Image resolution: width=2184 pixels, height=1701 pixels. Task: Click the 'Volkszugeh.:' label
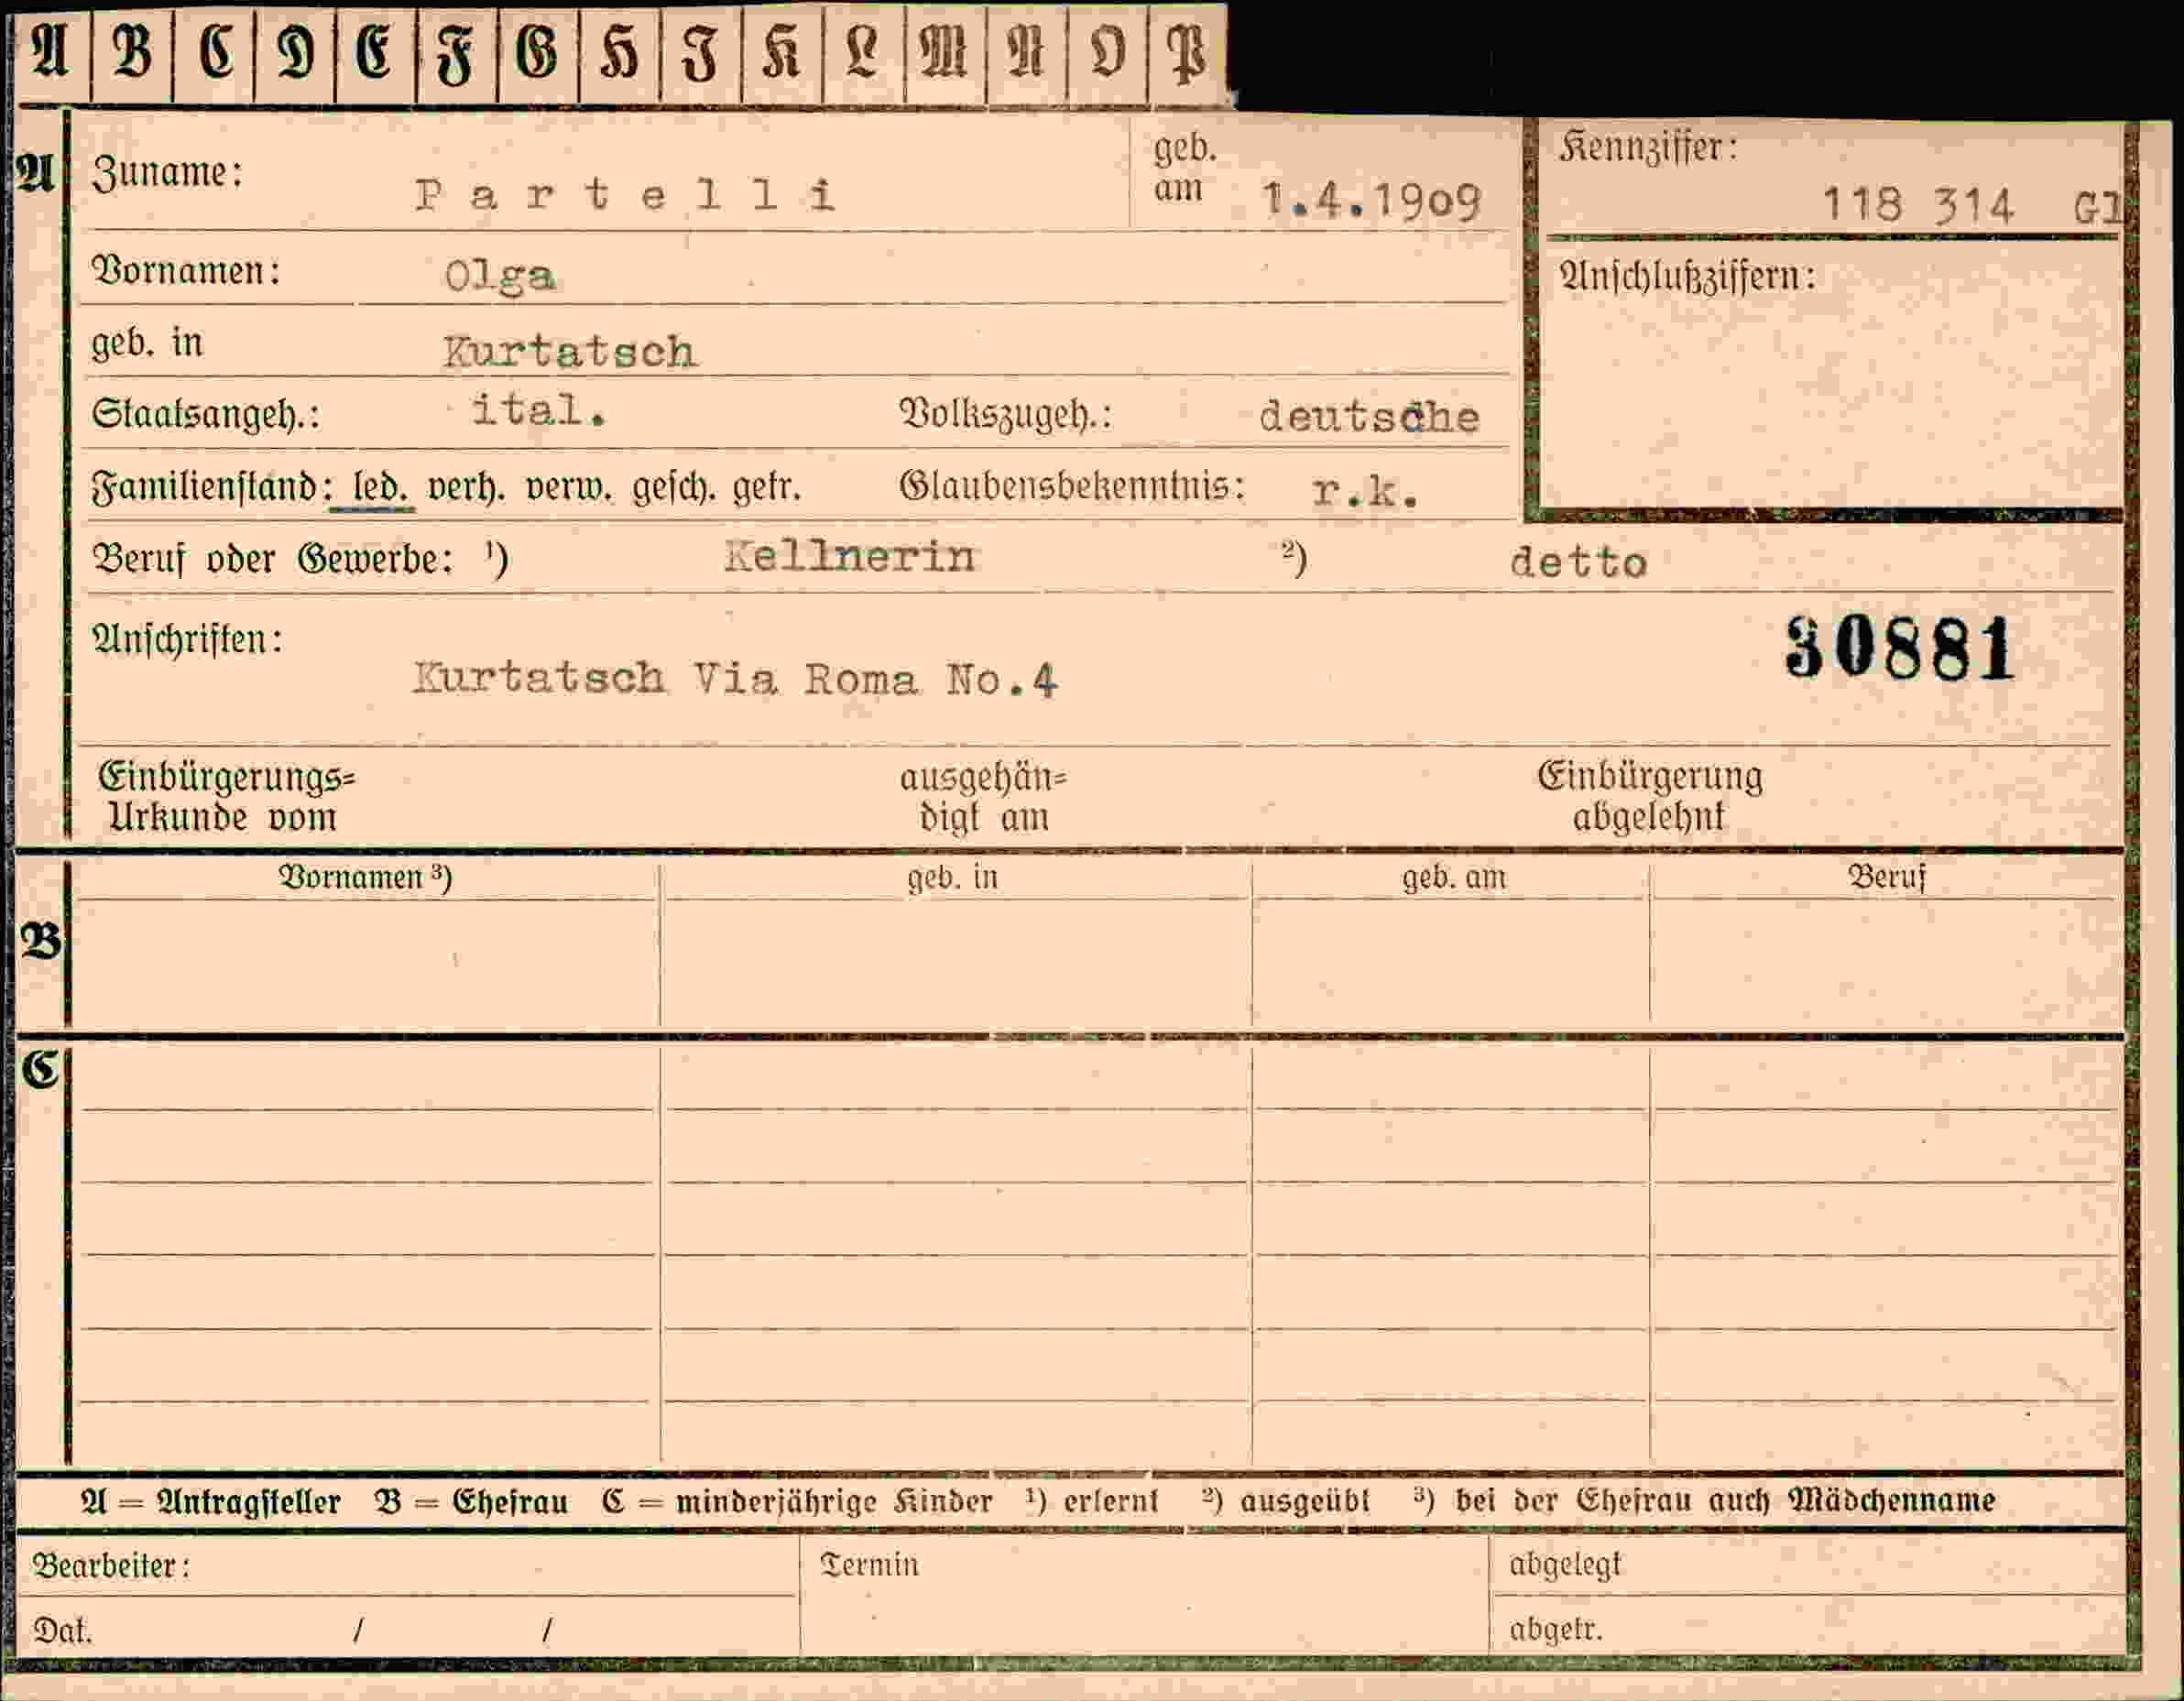pos(1005,413)
